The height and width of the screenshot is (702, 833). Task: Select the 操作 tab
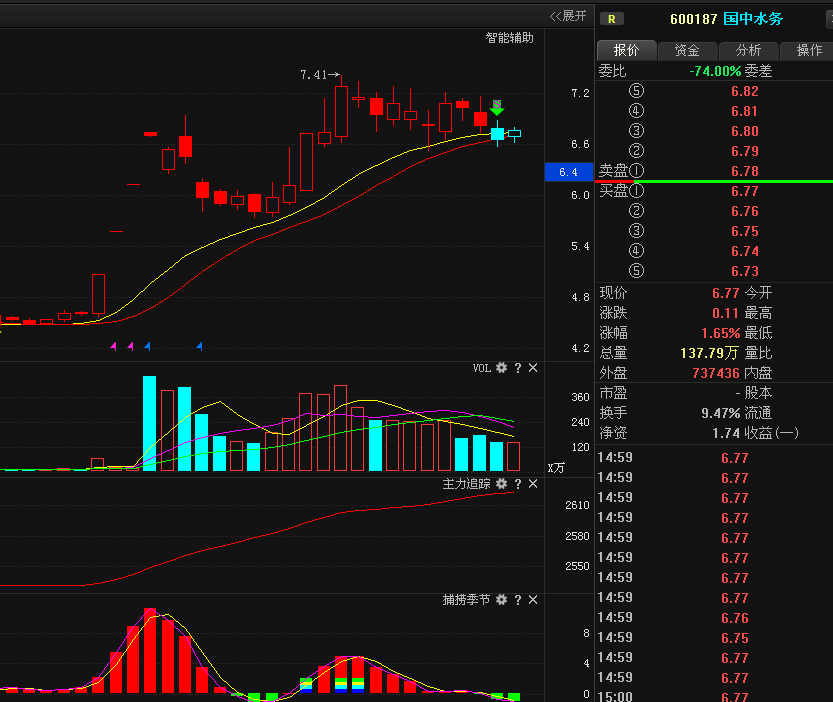click(808, 50)
